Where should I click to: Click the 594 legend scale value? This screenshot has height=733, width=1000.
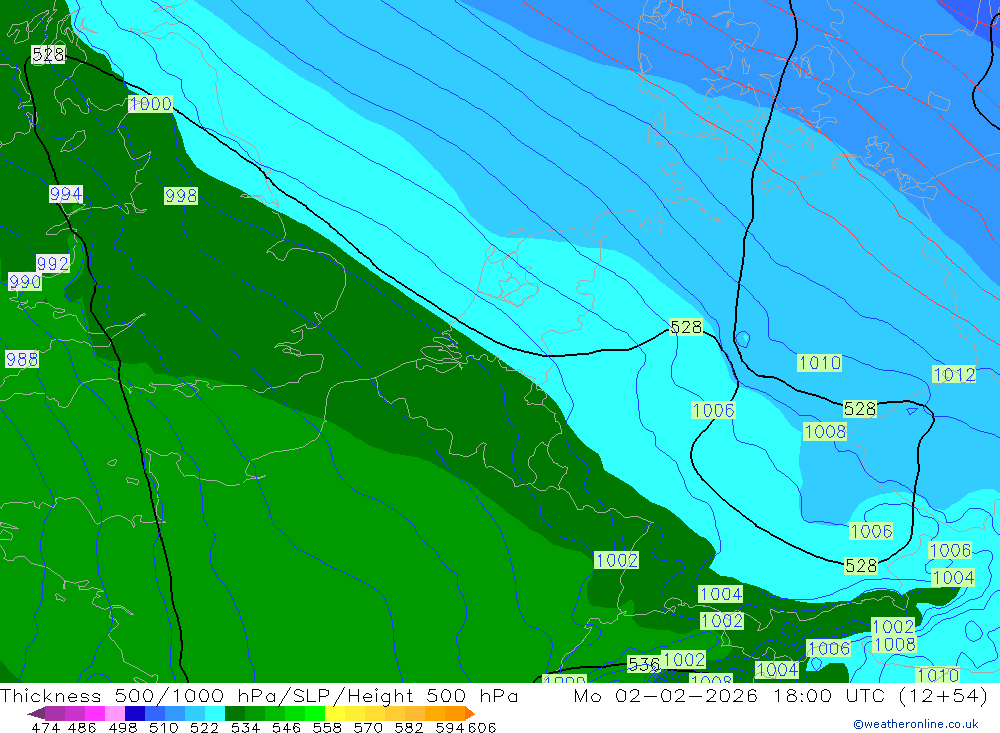tap(450, 727)
